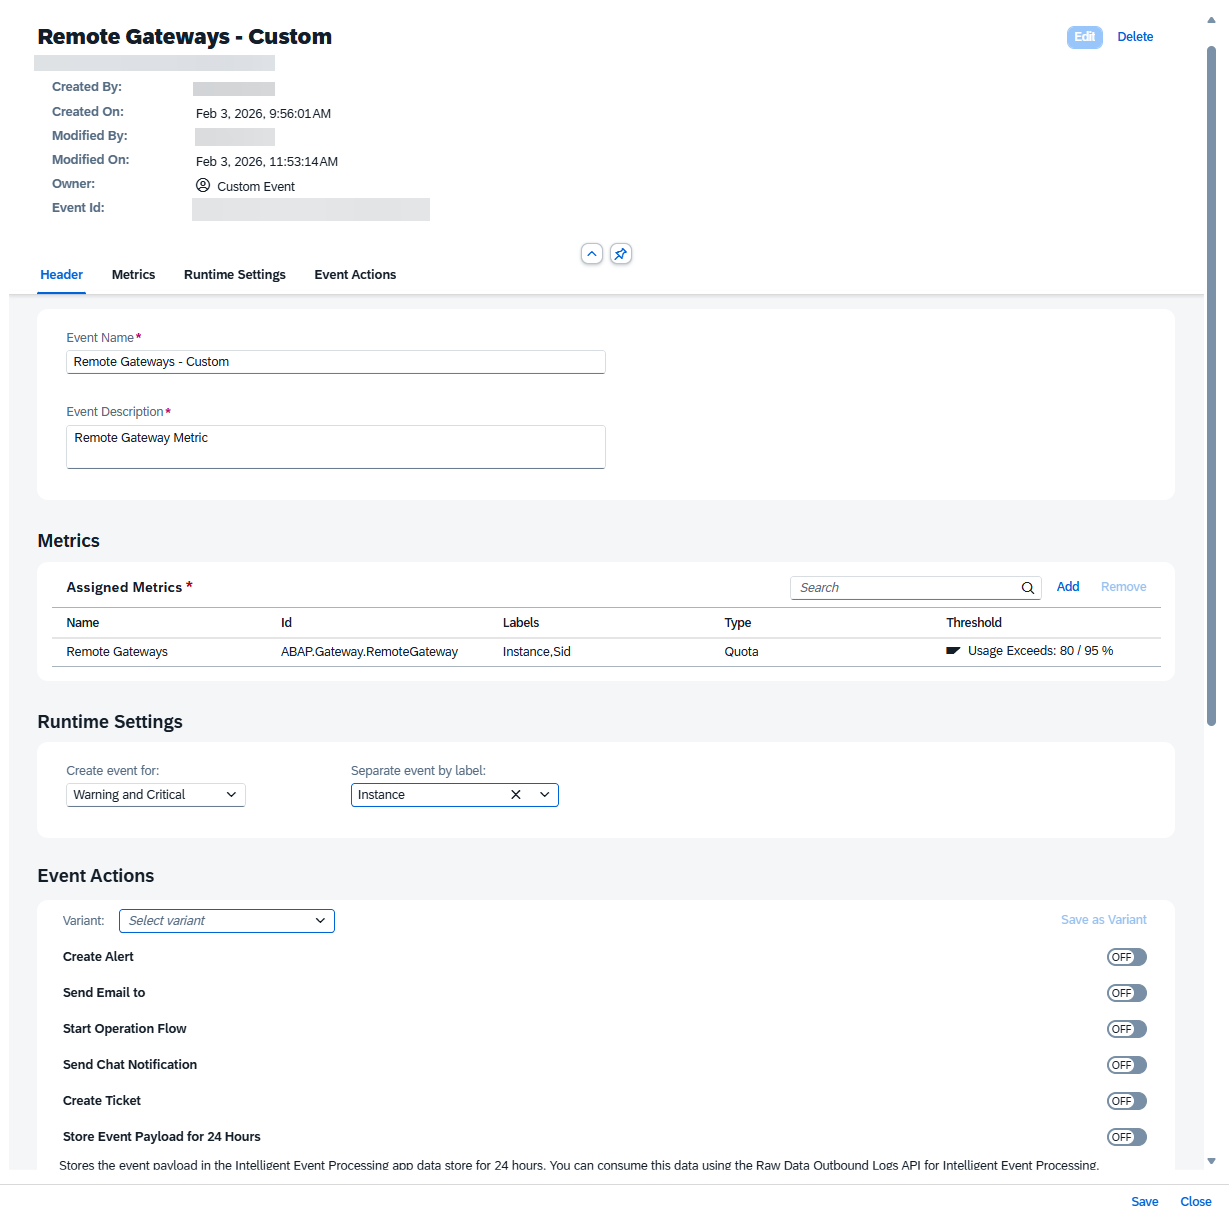Open the Event Actions tab
1229x1216 pixels.
[355, 275]
